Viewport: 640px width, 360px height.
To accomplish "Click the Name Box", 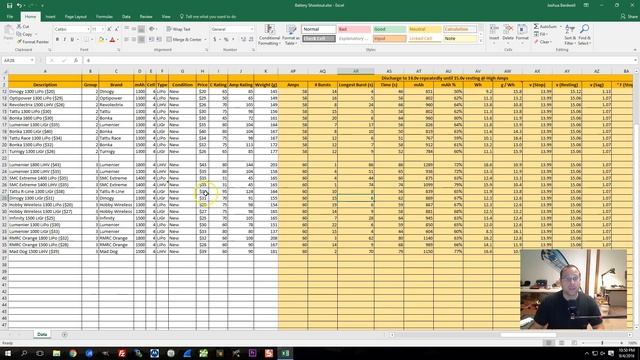I will click(18, 60).
